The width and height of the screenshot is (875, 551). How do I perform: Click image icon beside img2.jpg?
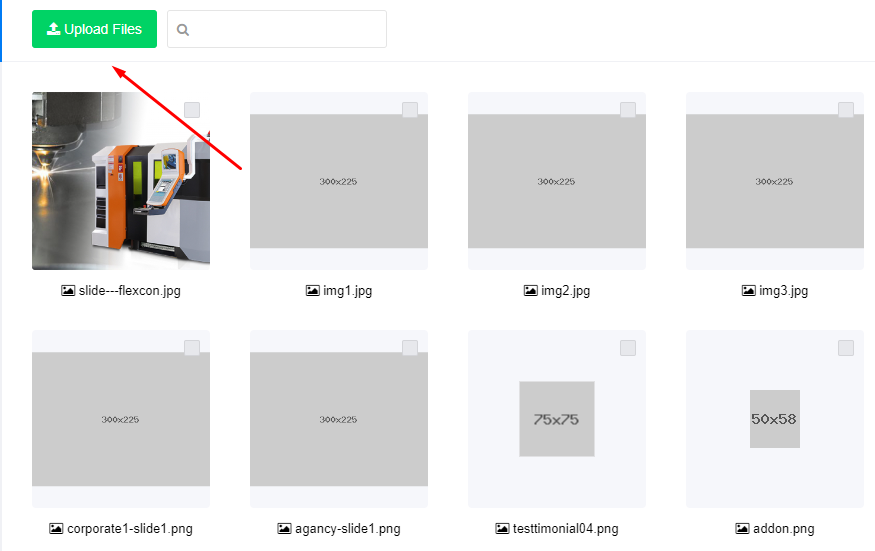click(x=531, y=290)
